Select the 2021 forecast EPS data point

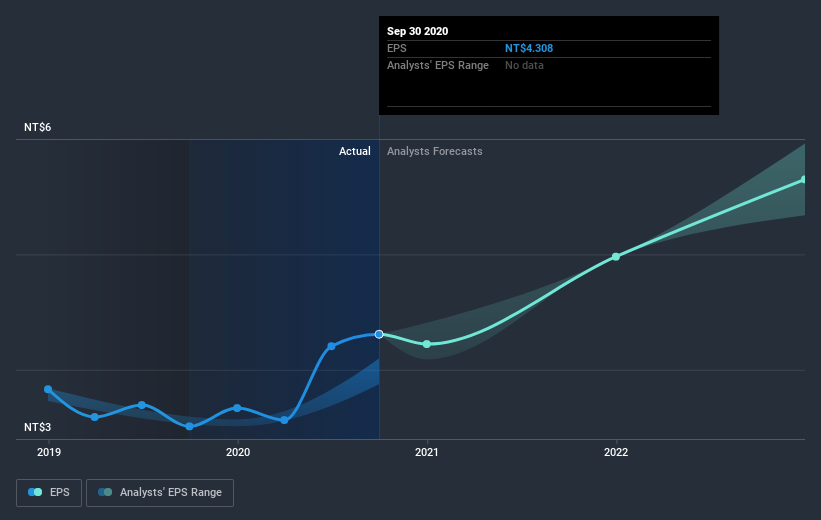tap(427, 344)
